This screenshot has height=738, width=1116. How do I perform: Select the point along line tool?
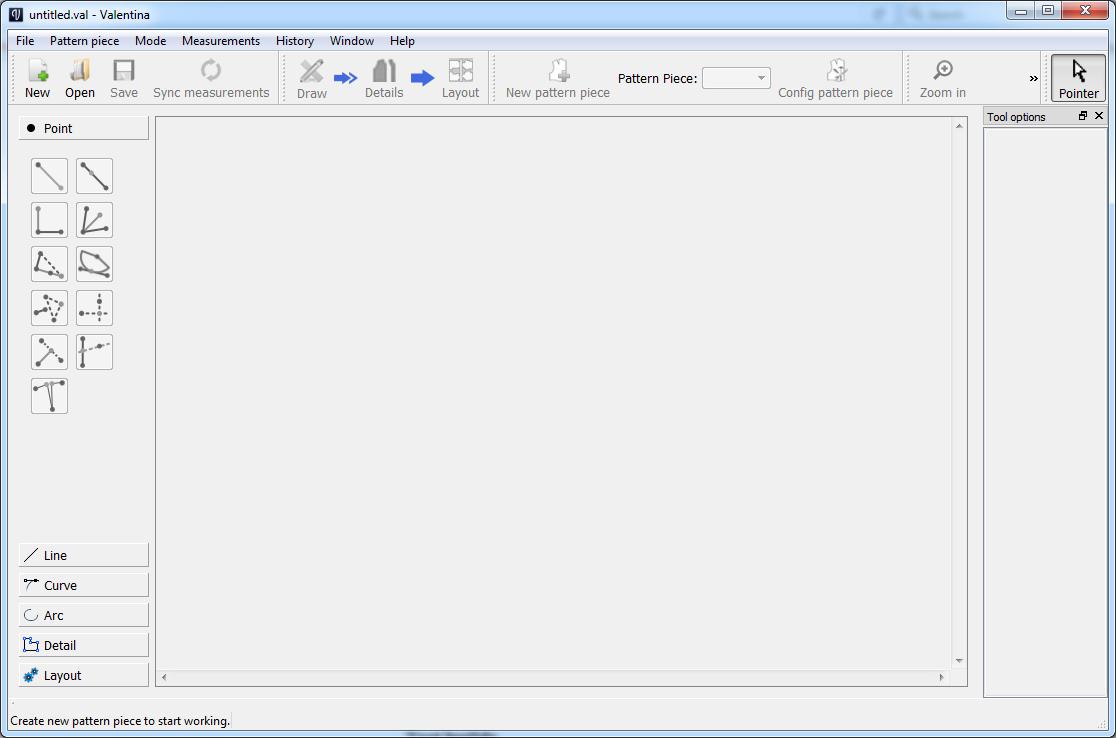(x=94, y=176)
